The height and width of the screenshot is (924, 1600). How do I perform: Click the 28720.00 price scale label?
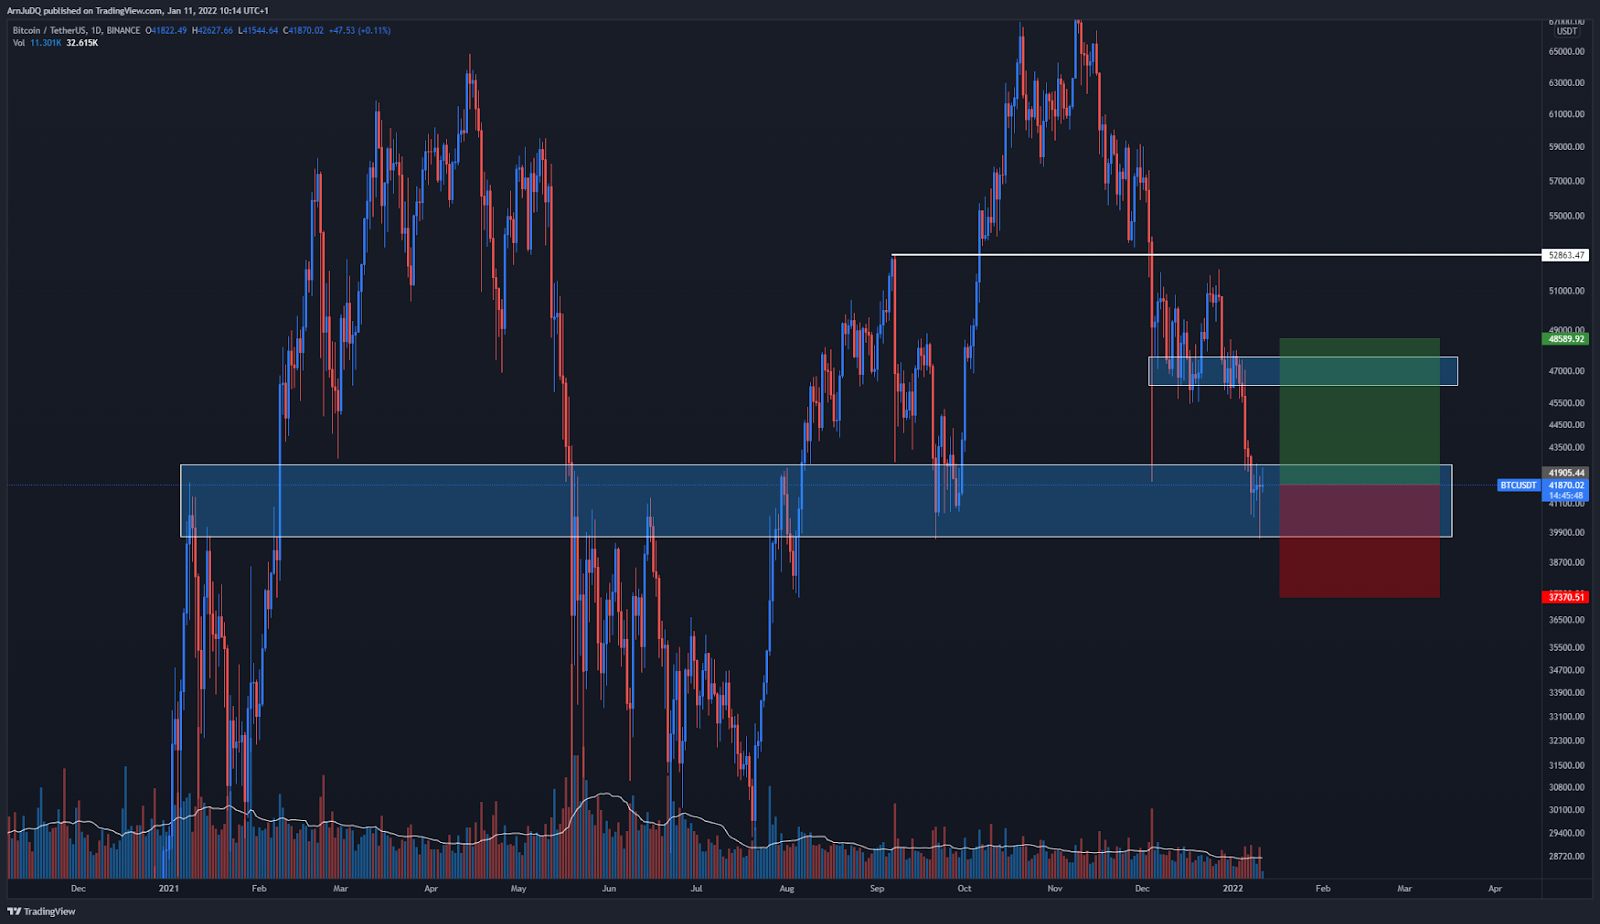[1566, 857]
